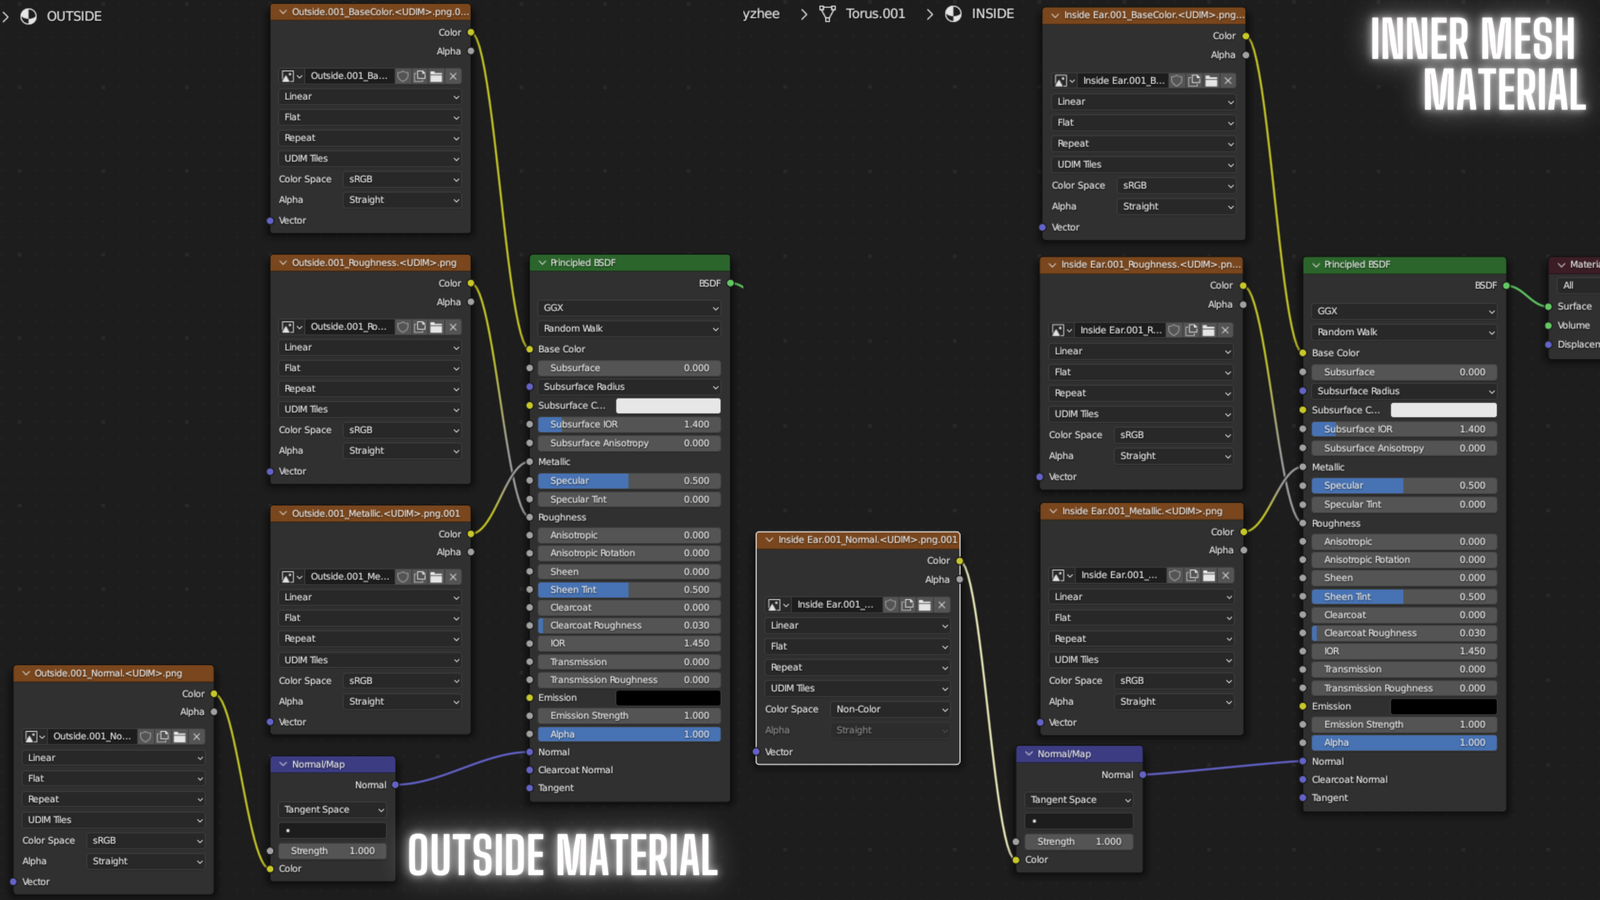This screenshot has width=1600, height=900.
Task: Unlink image with X on Inside Ear.001_Roughness node
Action: click(1225, 330)
